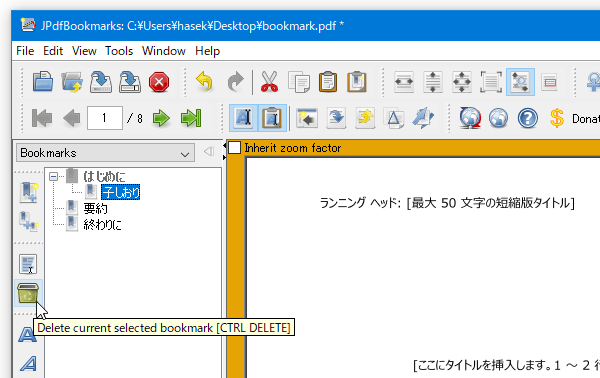Close document with red X icon
This screenshot has width=600, height=378.
click(159, 82)
